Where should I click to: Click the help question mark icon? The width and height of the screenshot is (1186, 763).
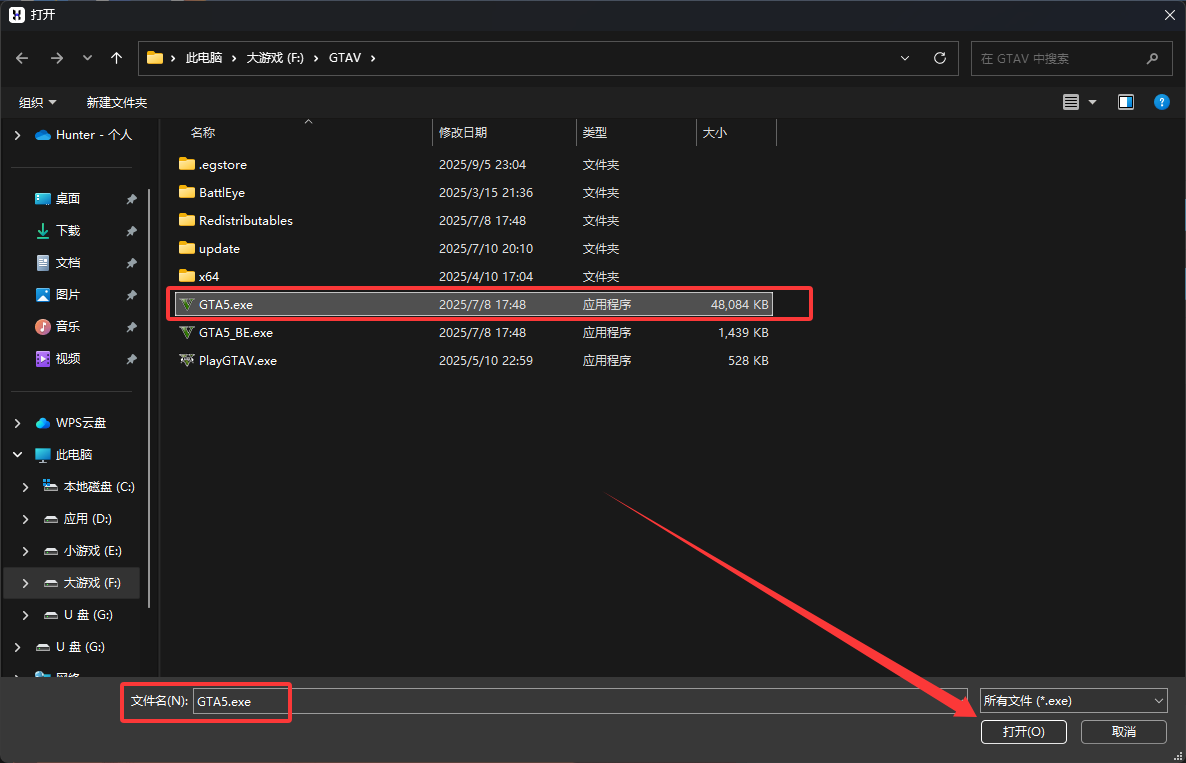click(1161, 102)
